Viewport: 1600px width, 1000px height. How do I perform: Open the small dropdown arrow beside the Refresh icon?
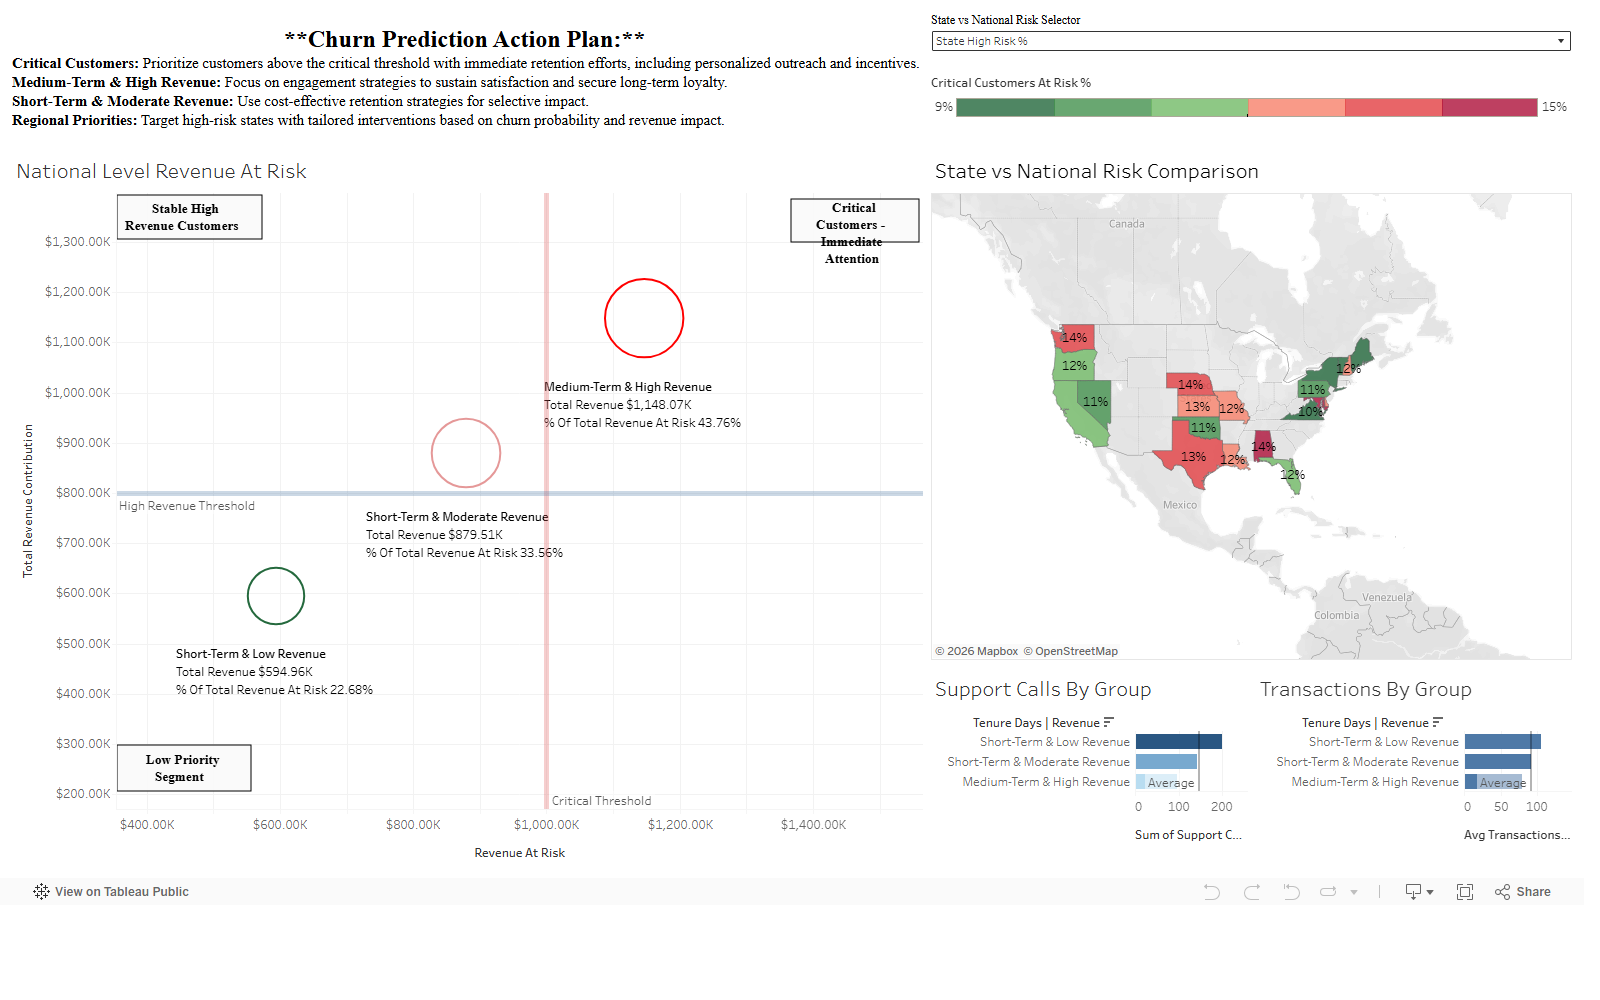[x=1354, y=892]
